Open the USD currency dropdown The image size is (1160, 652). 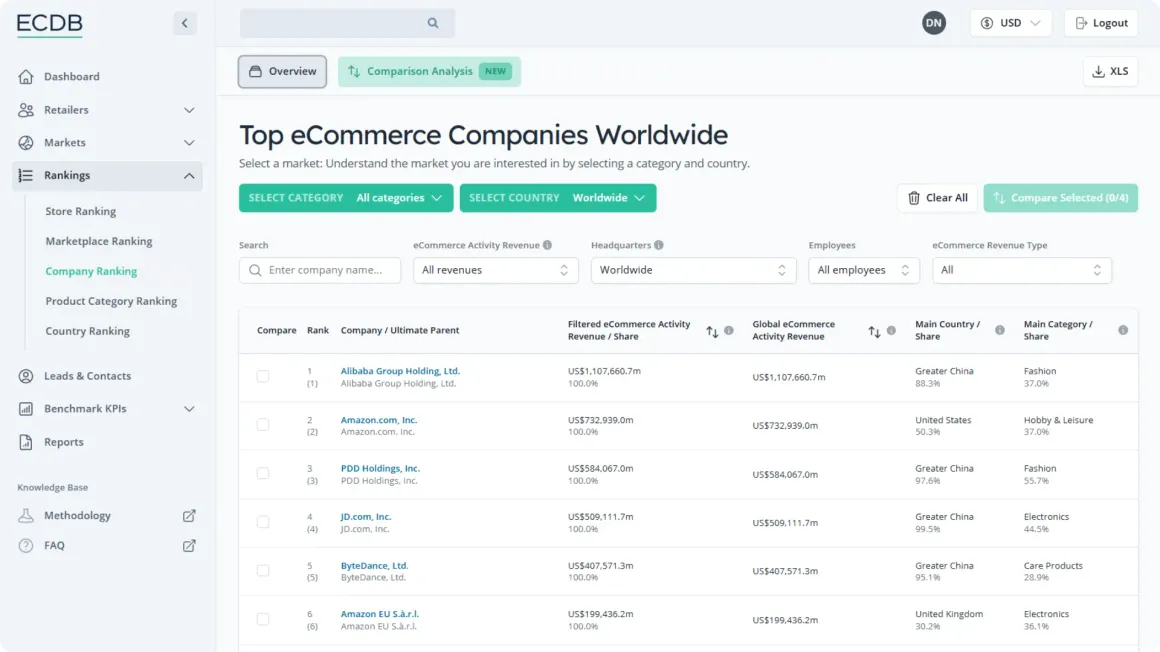pyautogui.click(x=1011, y=23)
